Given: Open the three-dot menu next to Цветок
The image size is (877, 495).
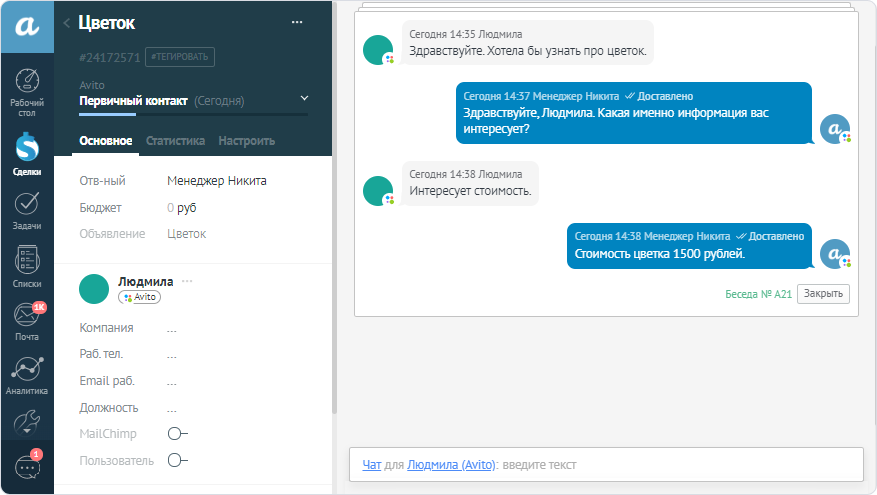Looking at the screenshot, I should (296, 22).
